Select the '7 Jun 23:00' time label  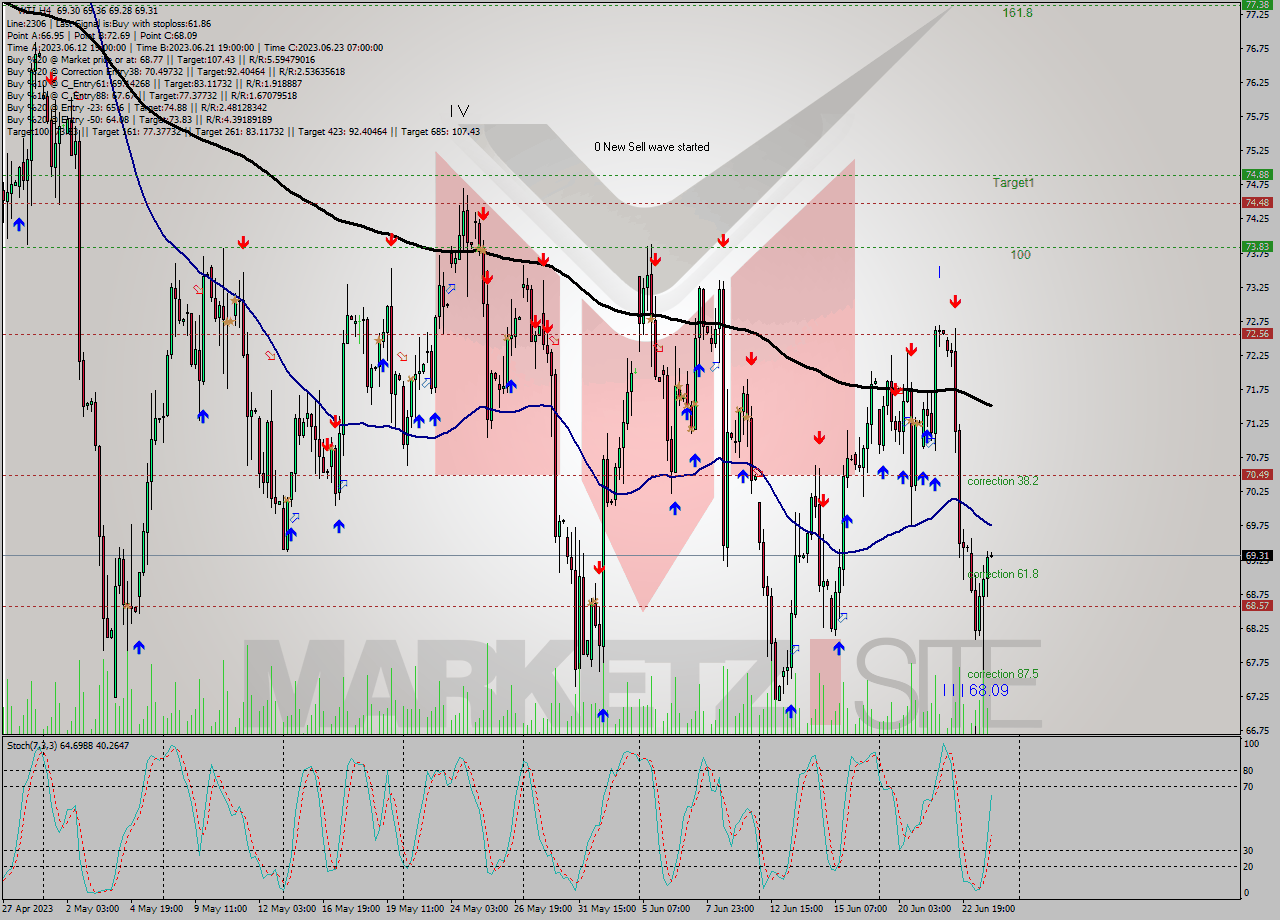[732, 909]
